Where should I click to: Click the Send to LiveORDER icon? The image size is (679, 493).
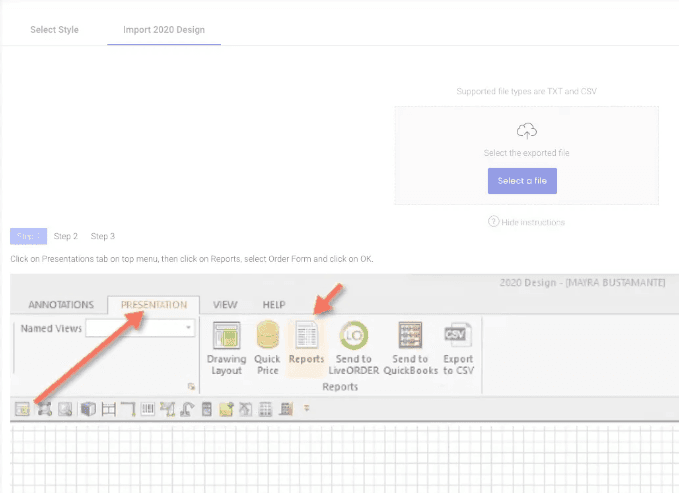354,335
